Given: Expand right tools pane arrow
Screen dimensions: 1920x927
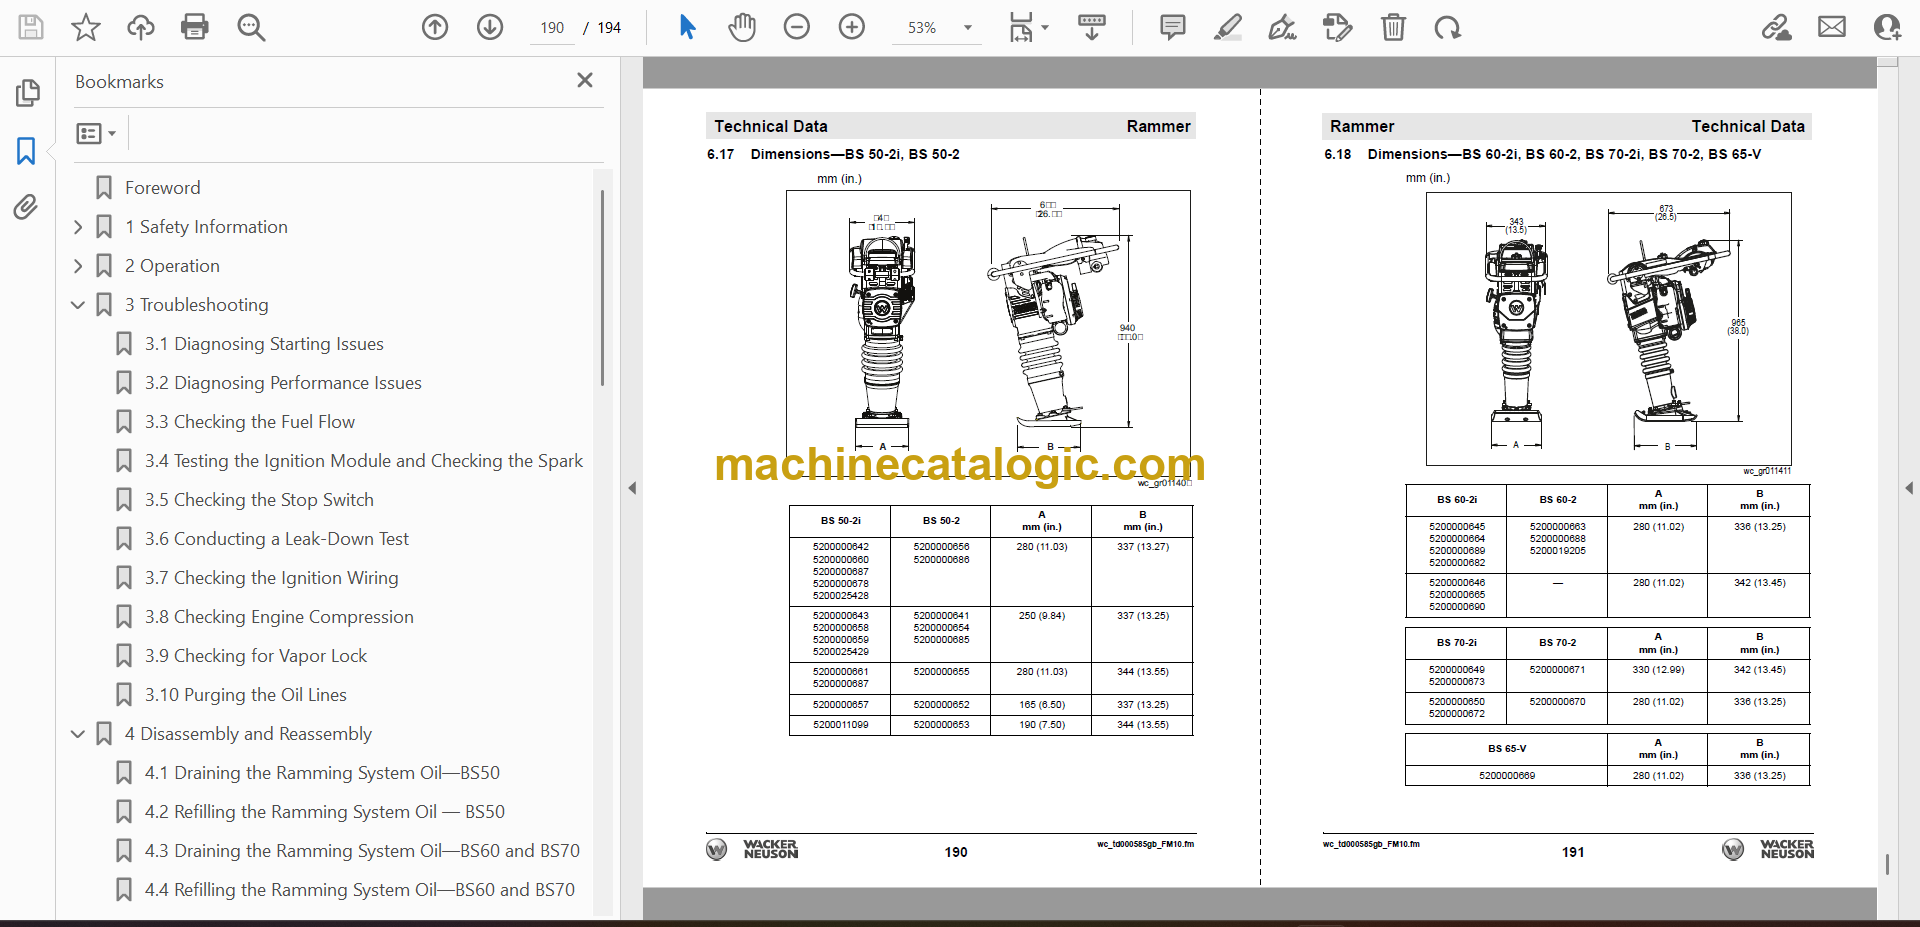Looking at the screenshot, I should tap(1909, 488).
